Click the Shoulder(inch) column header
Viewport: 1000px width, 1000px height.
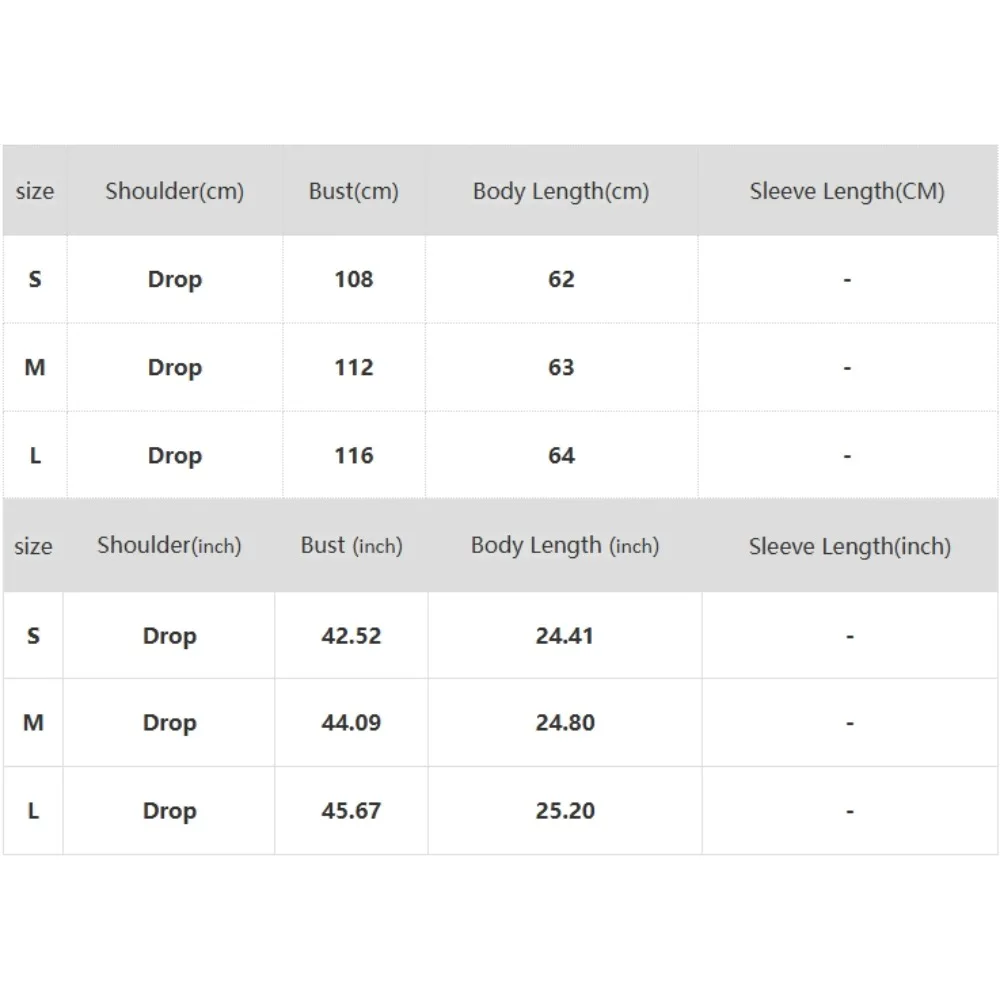coord(169,546)
